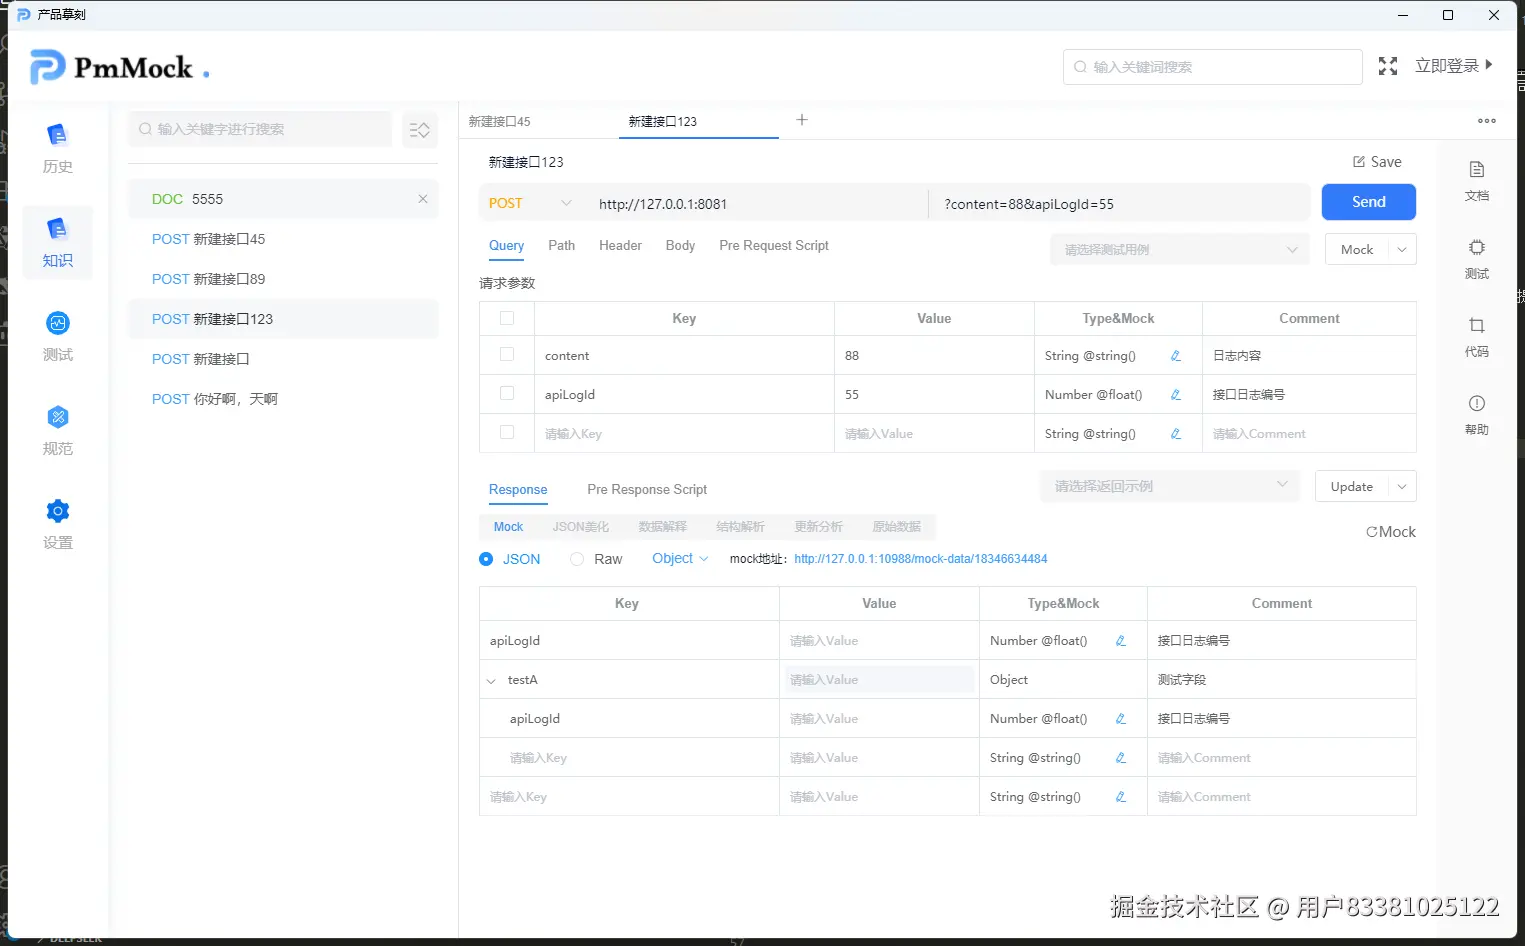
Task: Select the Raw radio button
Action: 577,559
